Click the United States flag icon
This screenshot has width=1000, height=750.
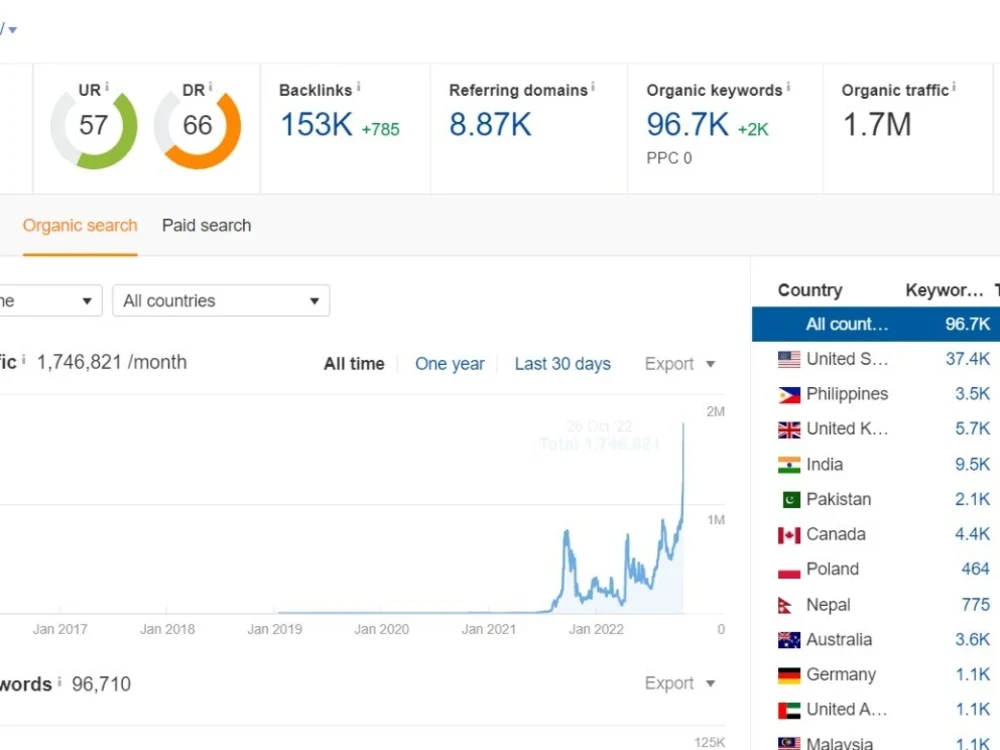(x=789, y=360)
